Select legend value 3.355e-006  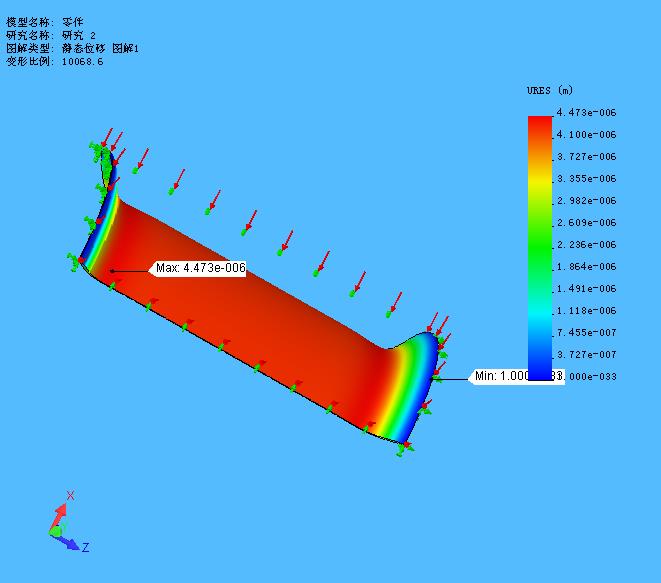586,178
